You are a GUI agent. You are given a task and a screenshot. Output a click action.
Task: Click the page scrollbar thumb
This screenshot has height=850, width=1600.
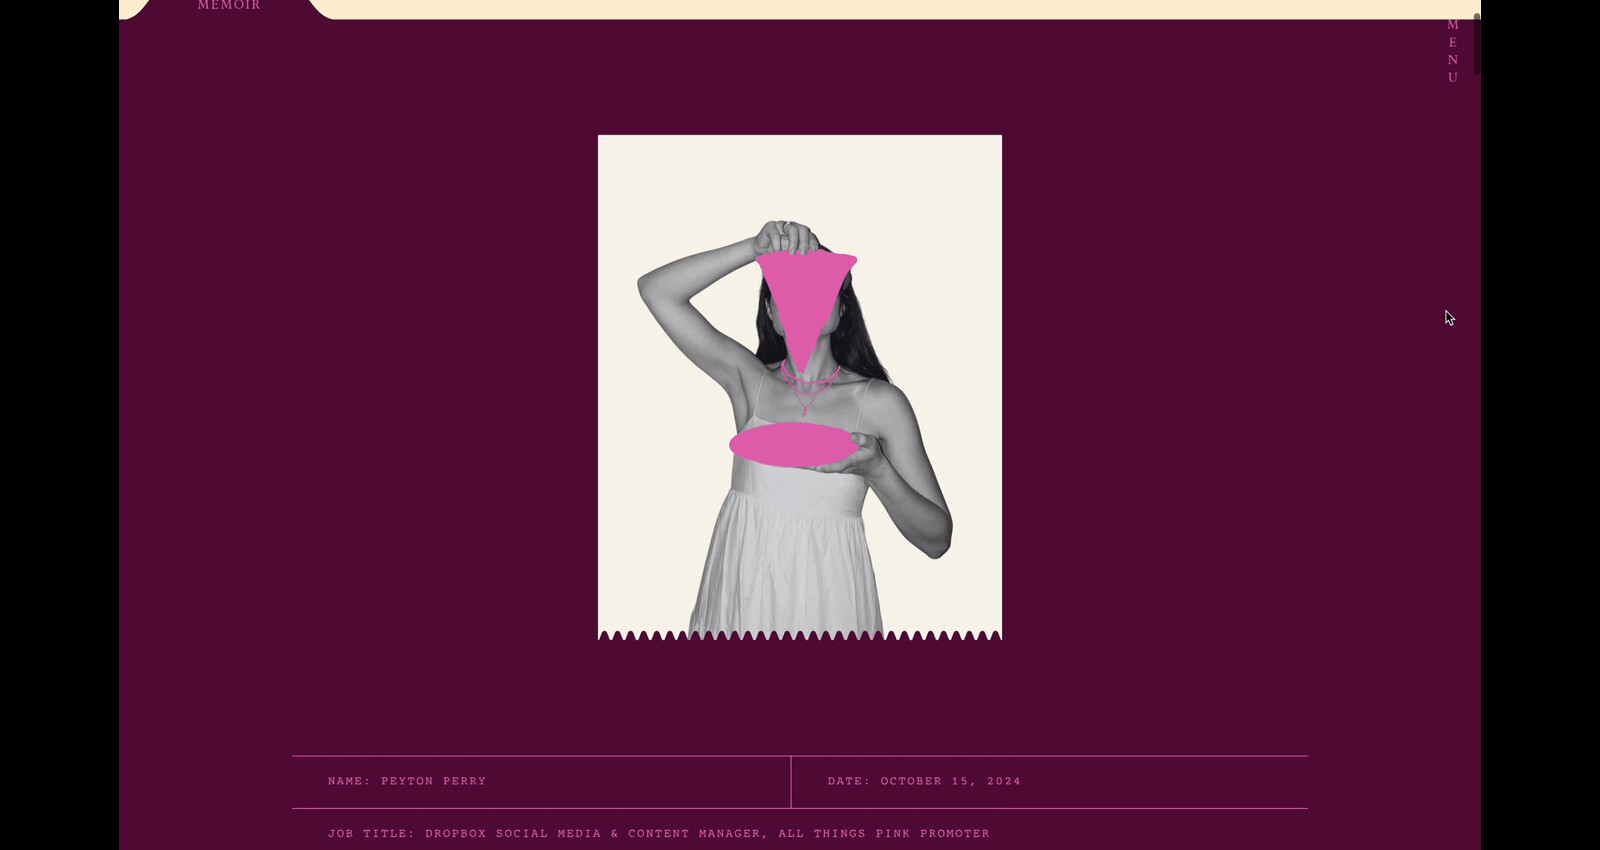click(1476, 44)
